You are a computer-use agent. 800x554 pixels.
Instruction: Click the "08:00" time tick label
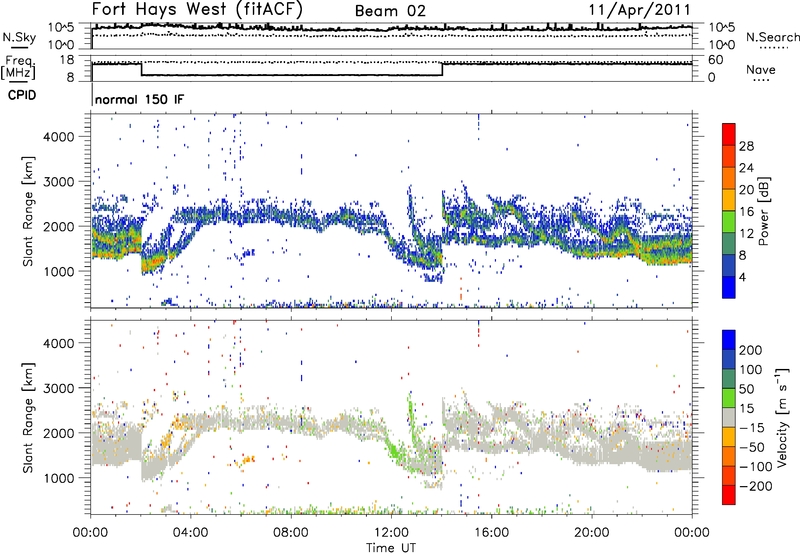(x=291, y=533)
